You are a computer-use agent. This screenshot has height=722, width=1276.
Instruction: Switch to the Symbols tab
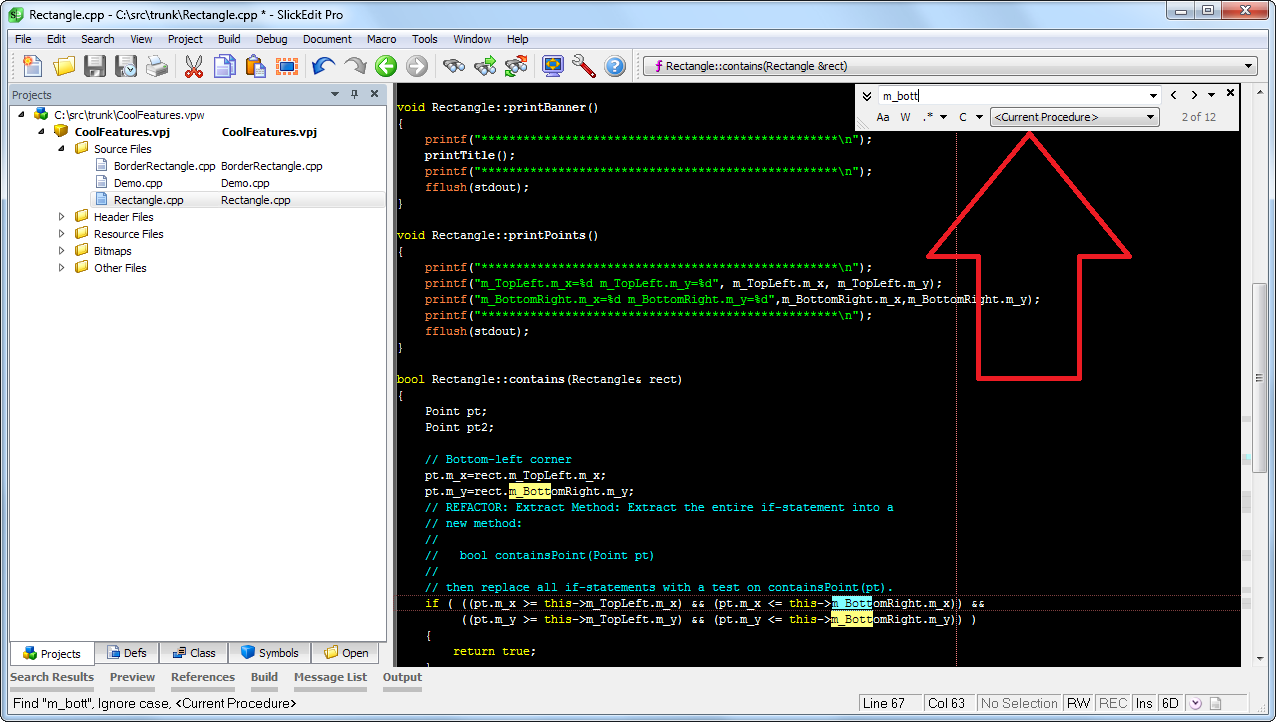click(269, 652)
